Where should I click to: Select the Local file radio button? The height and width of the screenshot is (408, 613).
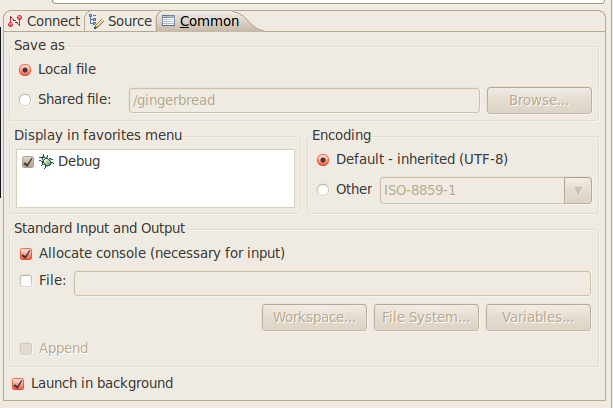pos(26,69)
